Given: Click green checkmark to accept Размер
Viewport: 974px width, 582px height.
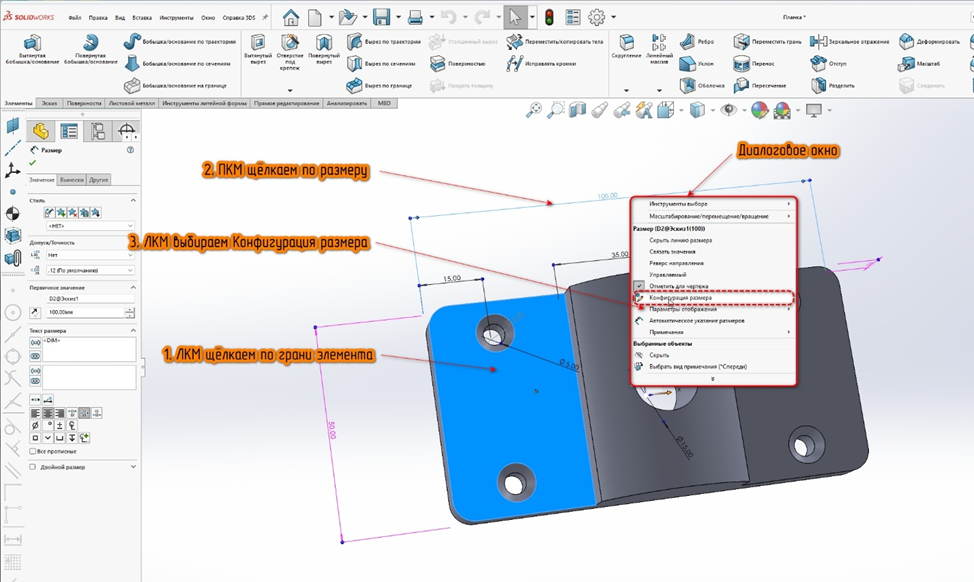Looking at the screenshot, I should coord(33,163).
